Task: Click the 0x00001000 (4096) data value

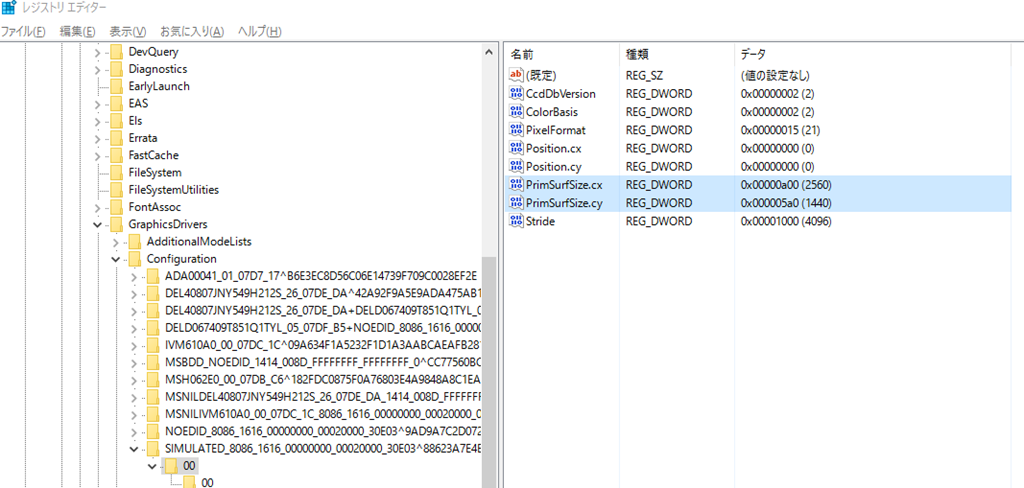Action: (x=786, y=221)
